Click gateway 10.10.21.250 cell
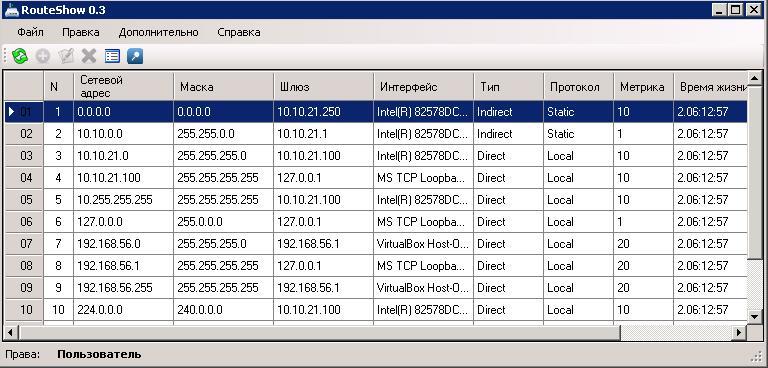768x368 pixels. pyautogui.click(x=323, y=112)
